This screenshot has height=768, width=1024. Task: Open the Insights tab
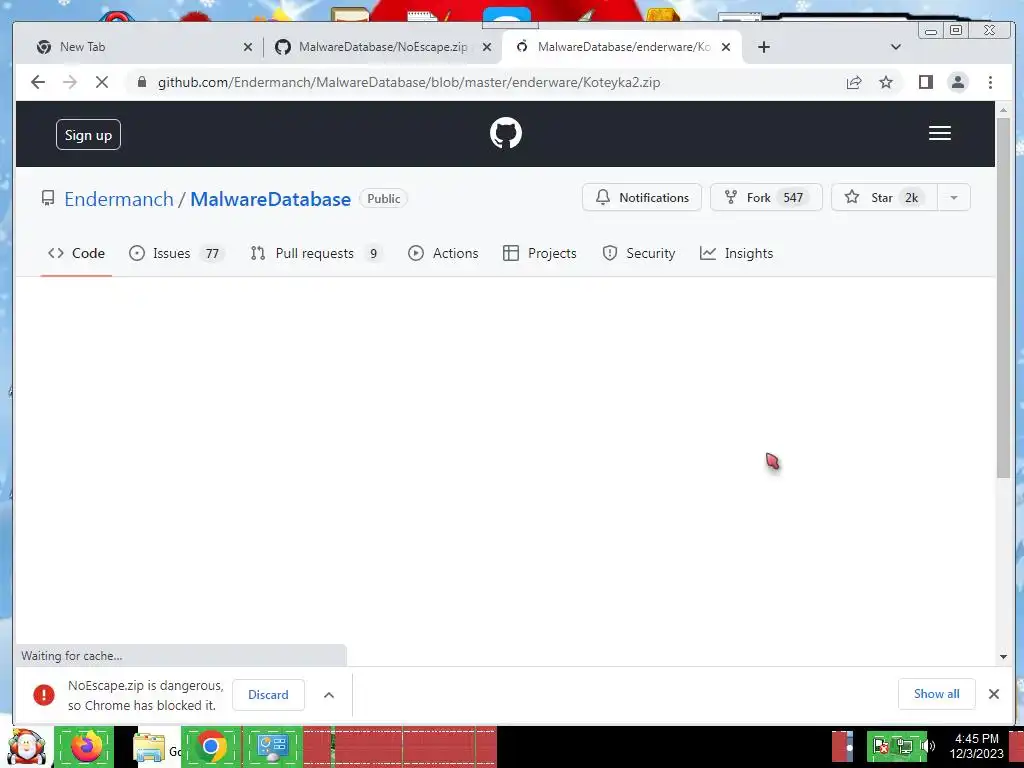click(x=737, y=253)
